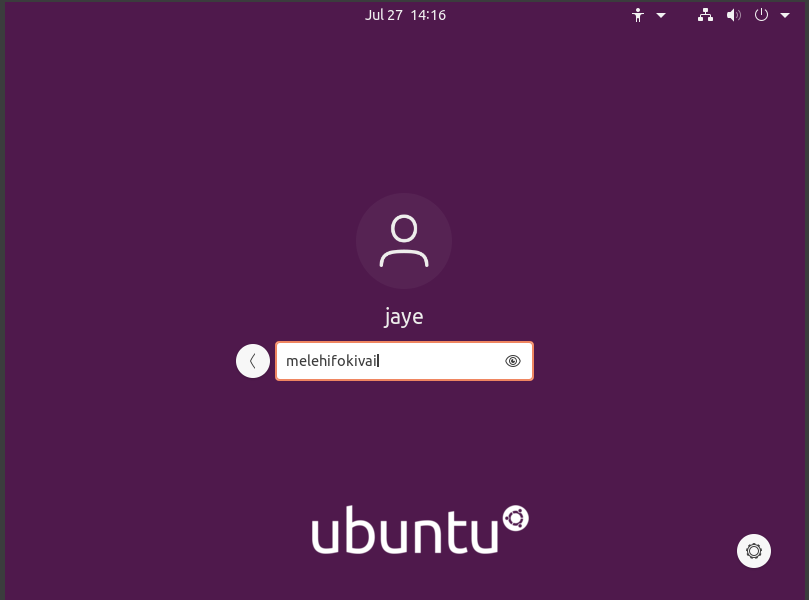Focus the password input field
809x600 pixels.
pyautogui.click(x=404, y=361)
